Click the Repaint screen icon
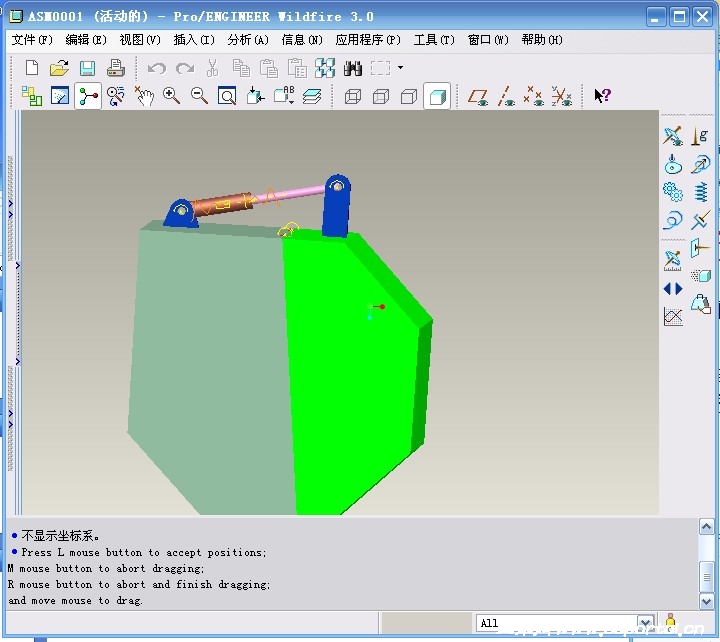Image resolution: width=720 pixels, height=642 pixels. point(60,96)
